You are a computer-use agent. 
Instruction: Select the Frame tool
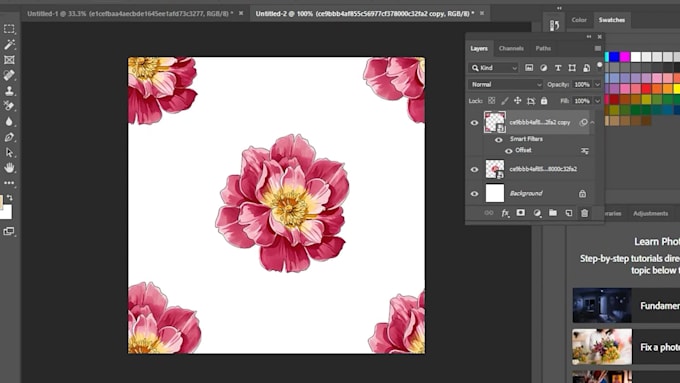click(9, 60)
